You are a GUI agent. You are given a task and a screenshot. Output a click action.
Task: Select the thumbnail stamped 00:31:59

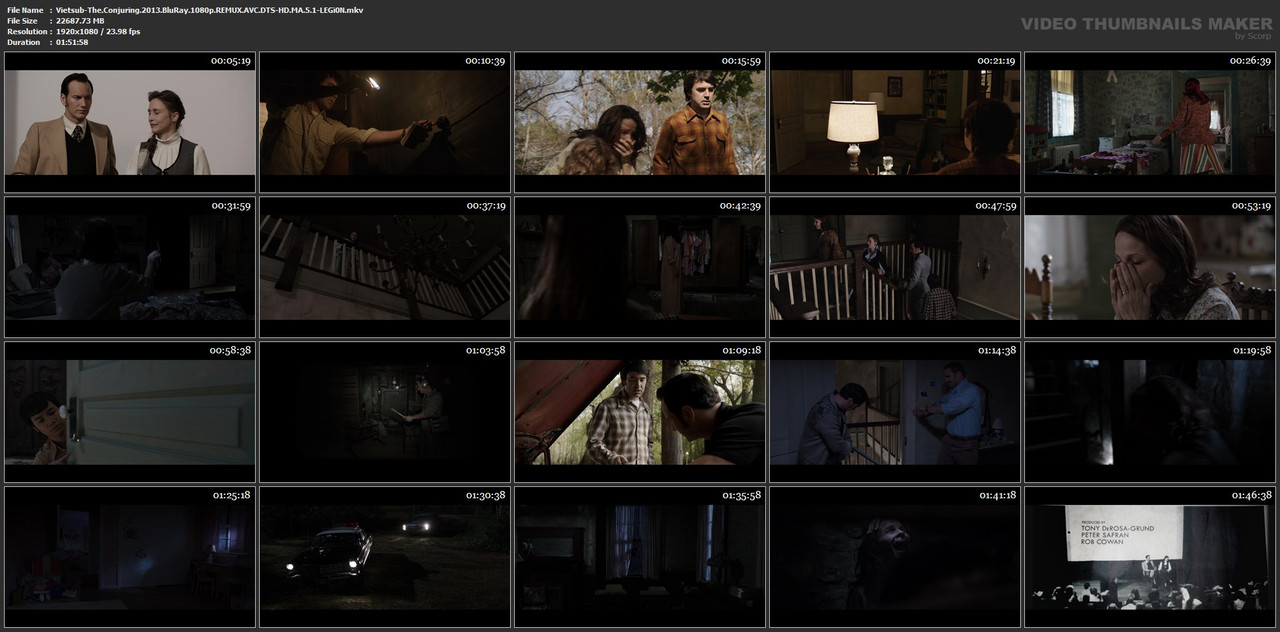coord(130,267)
